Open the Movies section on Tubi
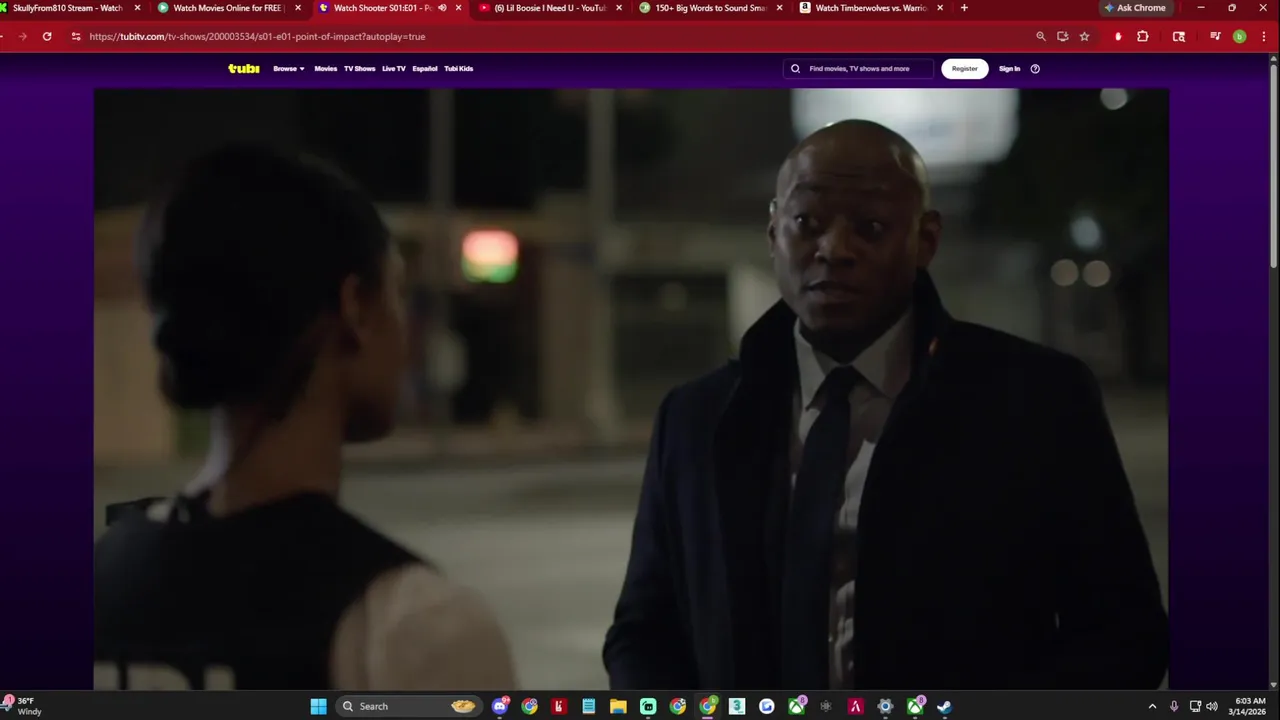The width and height of the screenshot is (1280, 720). pyautogui.click(x=326, y=69)
